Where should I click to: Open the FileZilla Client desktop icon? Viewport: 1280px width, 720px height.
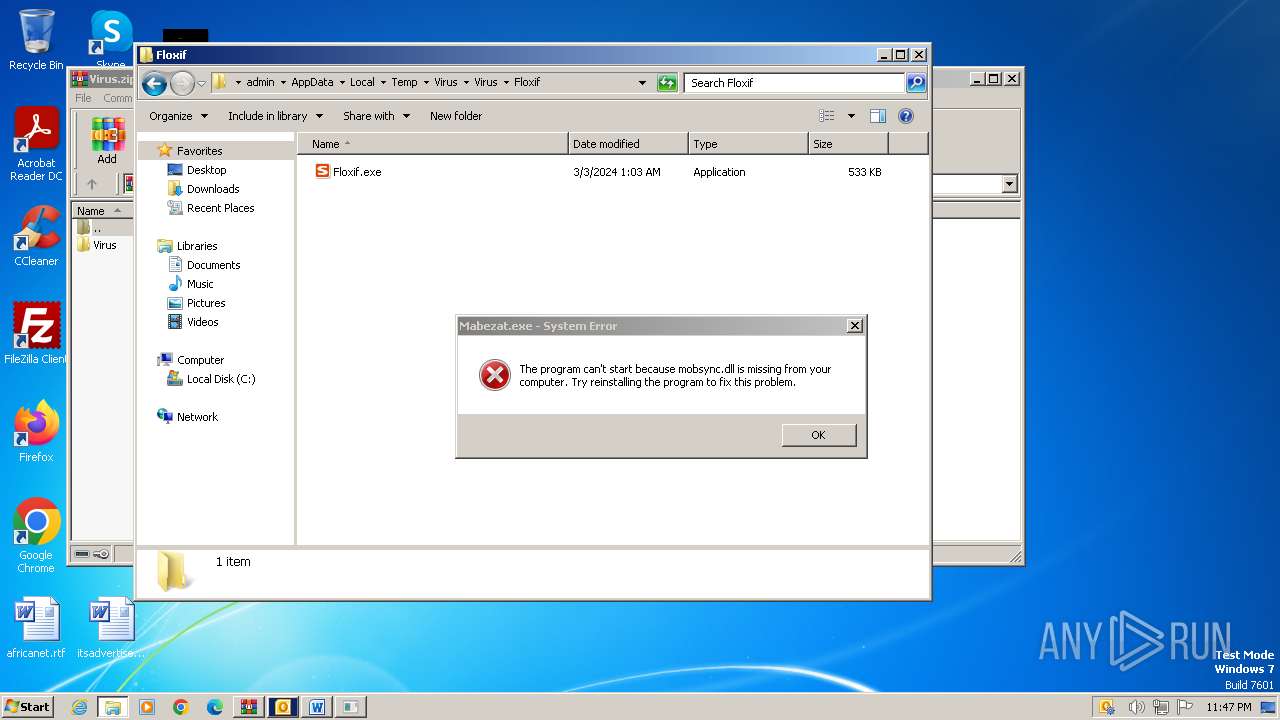click(36, 333)
